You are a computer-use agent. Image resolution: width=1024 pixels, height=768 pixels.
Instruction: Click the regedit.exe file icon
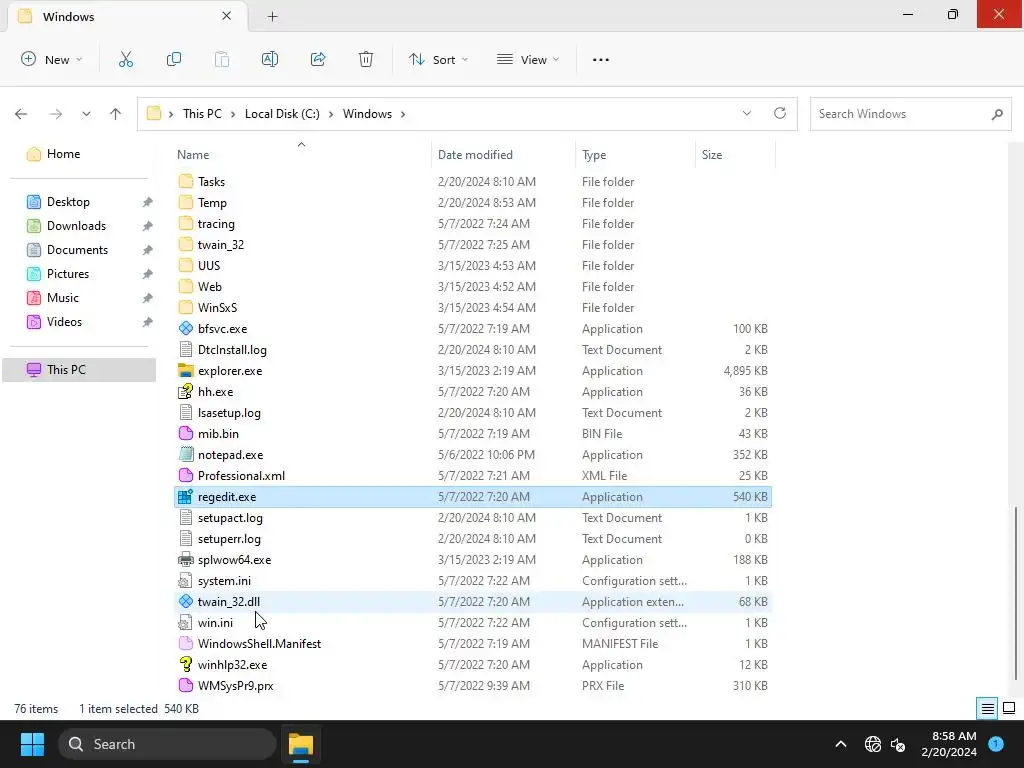click(x=185, y=496)
